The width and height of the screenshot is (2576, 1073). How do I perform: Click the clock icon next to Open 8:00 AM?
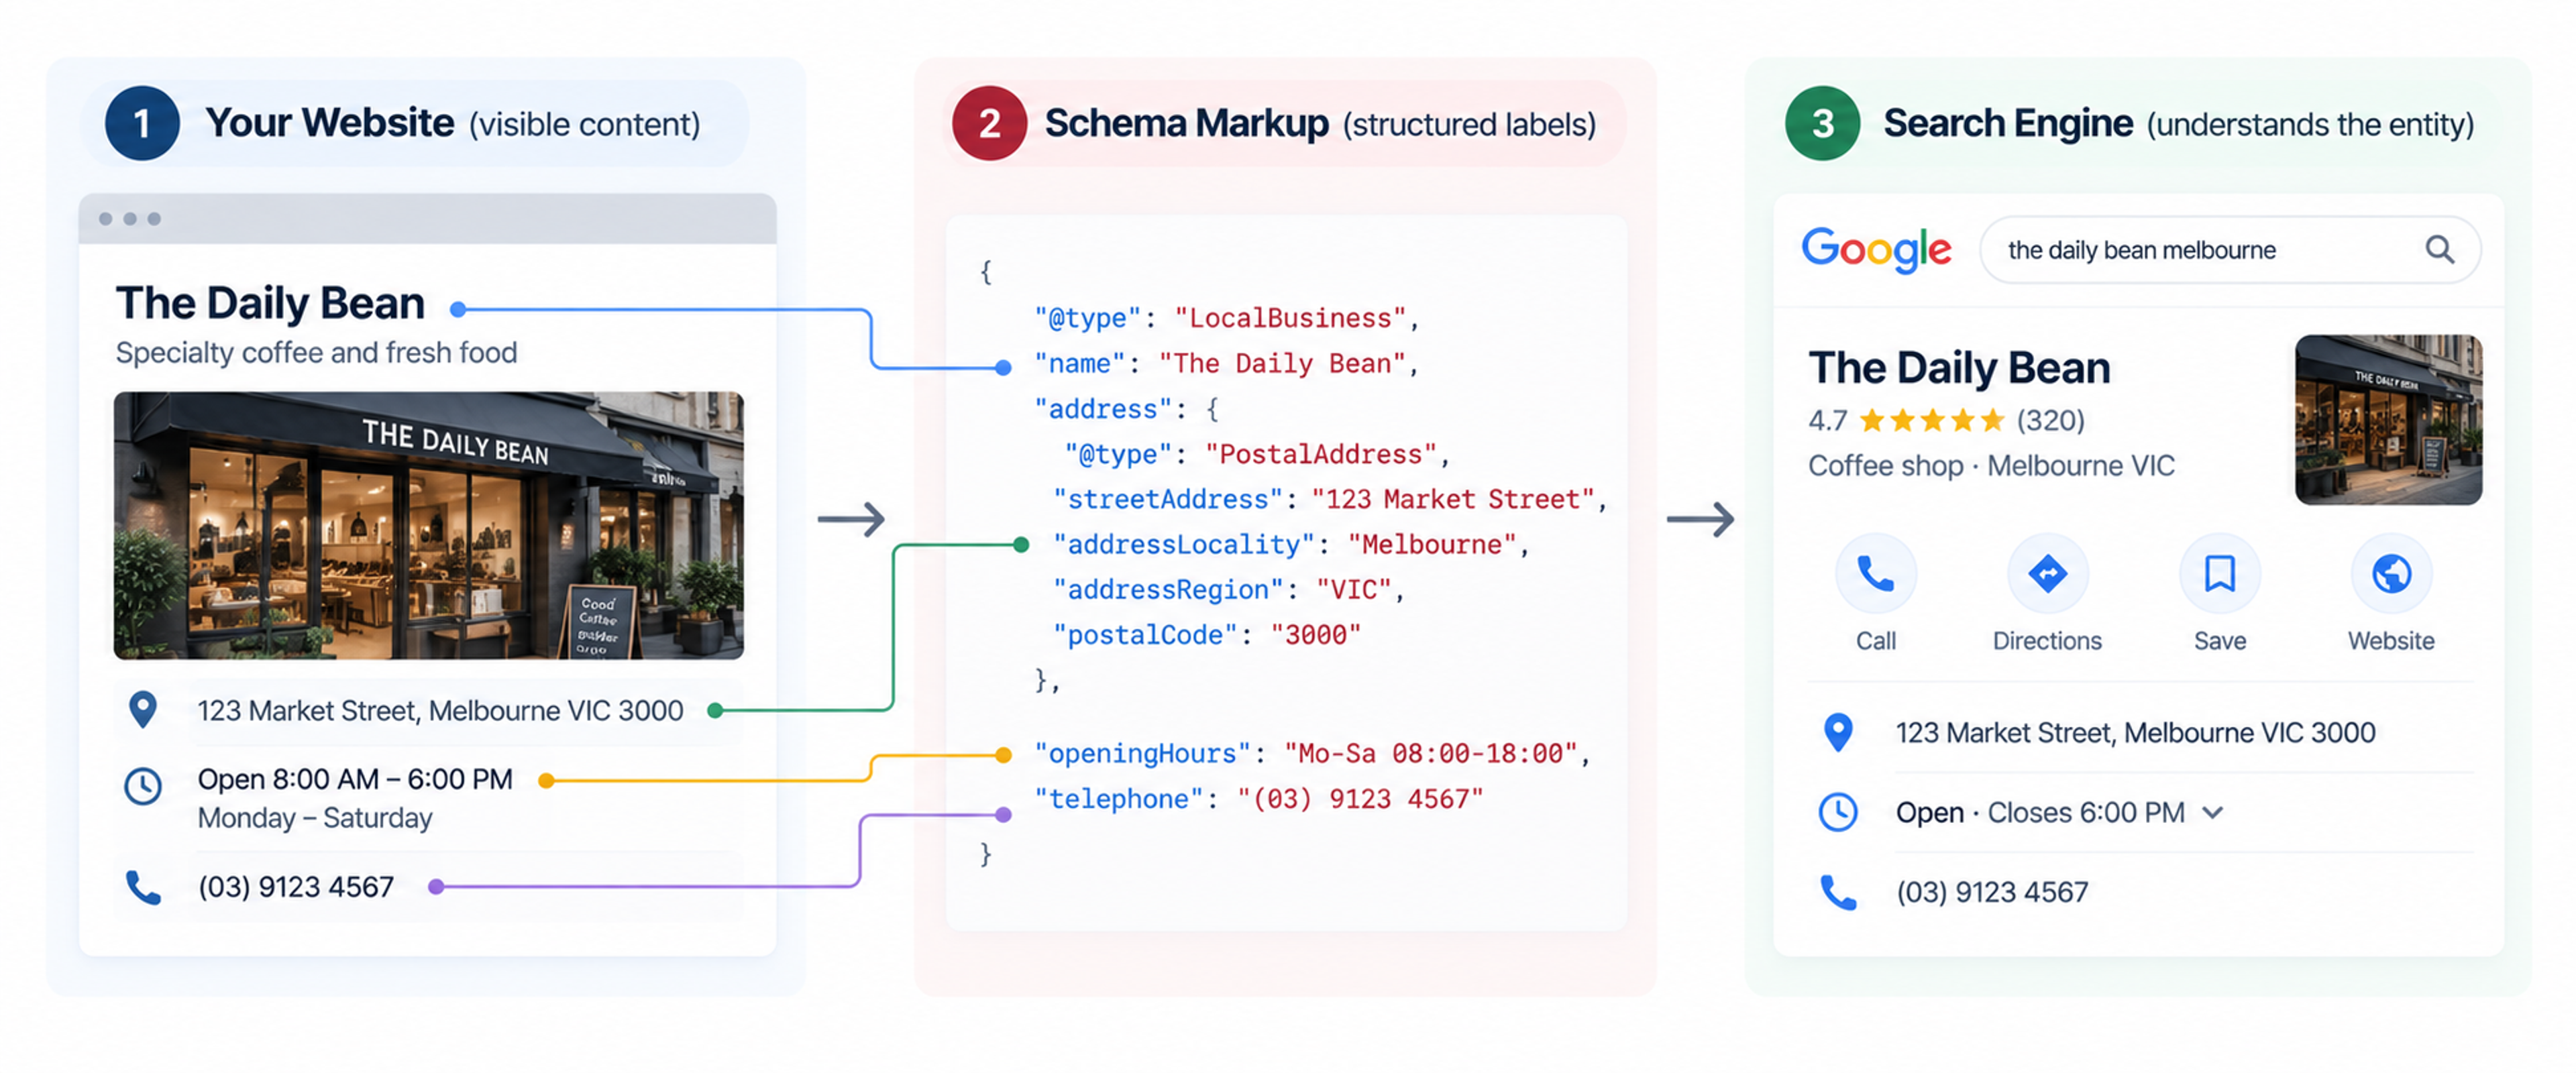(143, 786)
